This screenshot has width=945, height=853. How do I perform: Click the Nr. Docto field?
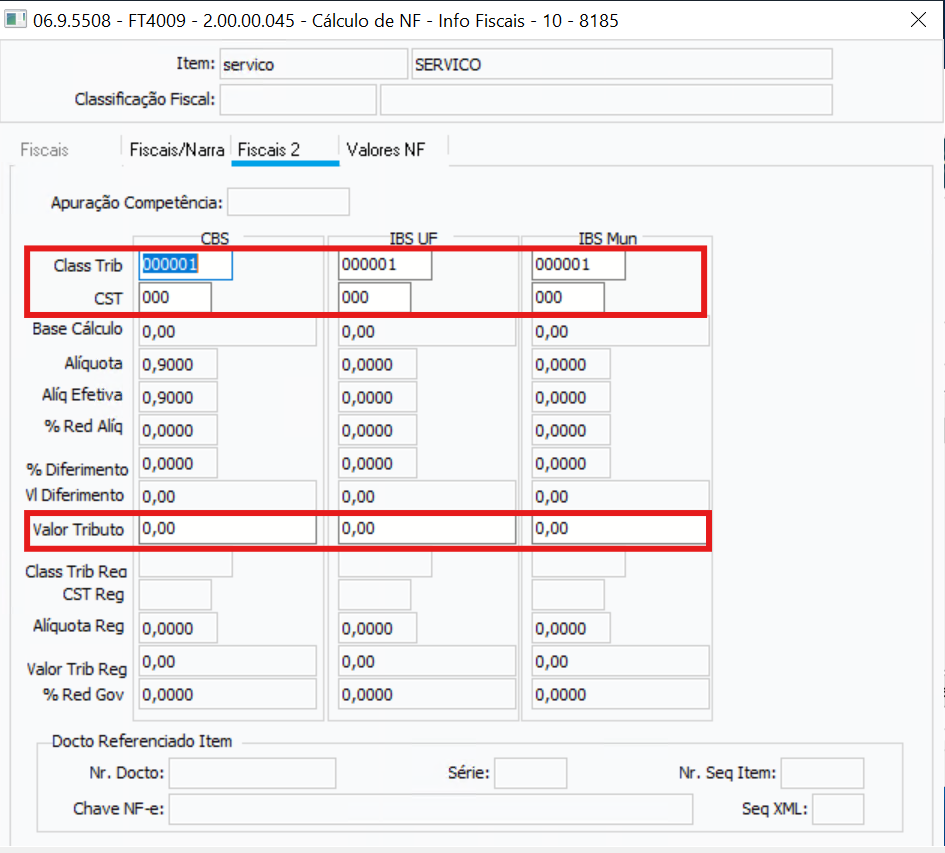(x=252, y=773)
